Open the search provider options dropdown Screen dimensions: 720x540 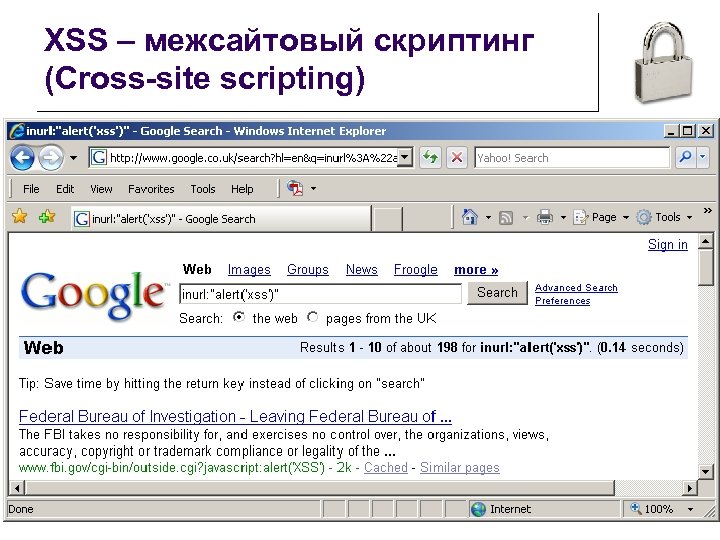tap(703, 158)
